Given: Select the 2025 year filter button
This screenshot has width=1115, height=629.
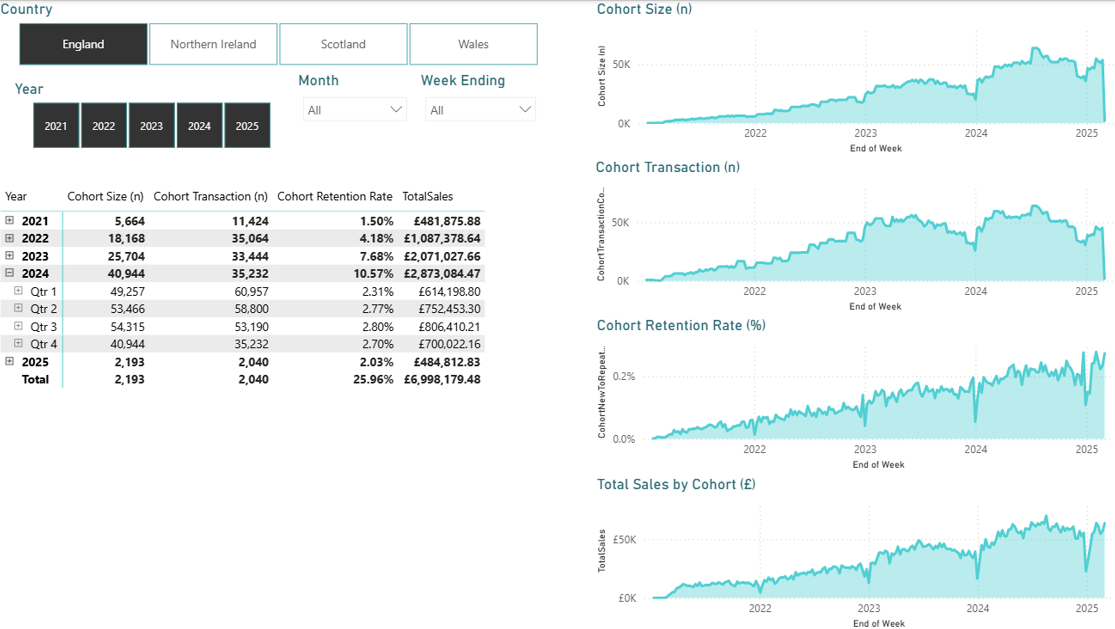Looking at the screenshot, I should [x=247, y=124].
